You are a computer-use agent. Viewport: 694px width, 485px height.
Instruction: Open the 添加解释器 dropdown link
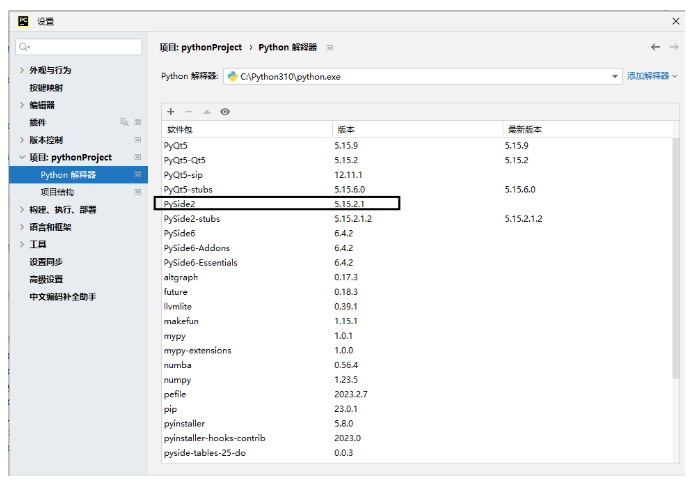(x=652, y=76)
